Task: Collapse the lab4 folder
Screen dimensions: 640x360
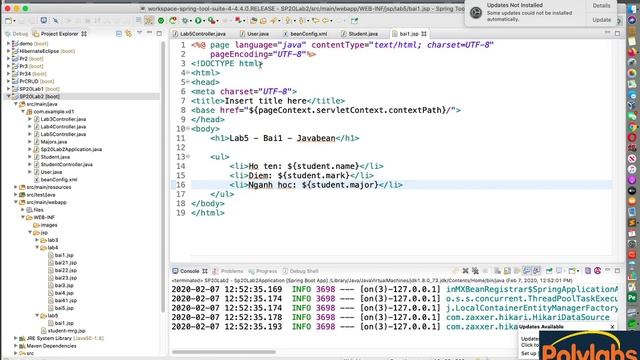Action: click(x=37, y=247)
